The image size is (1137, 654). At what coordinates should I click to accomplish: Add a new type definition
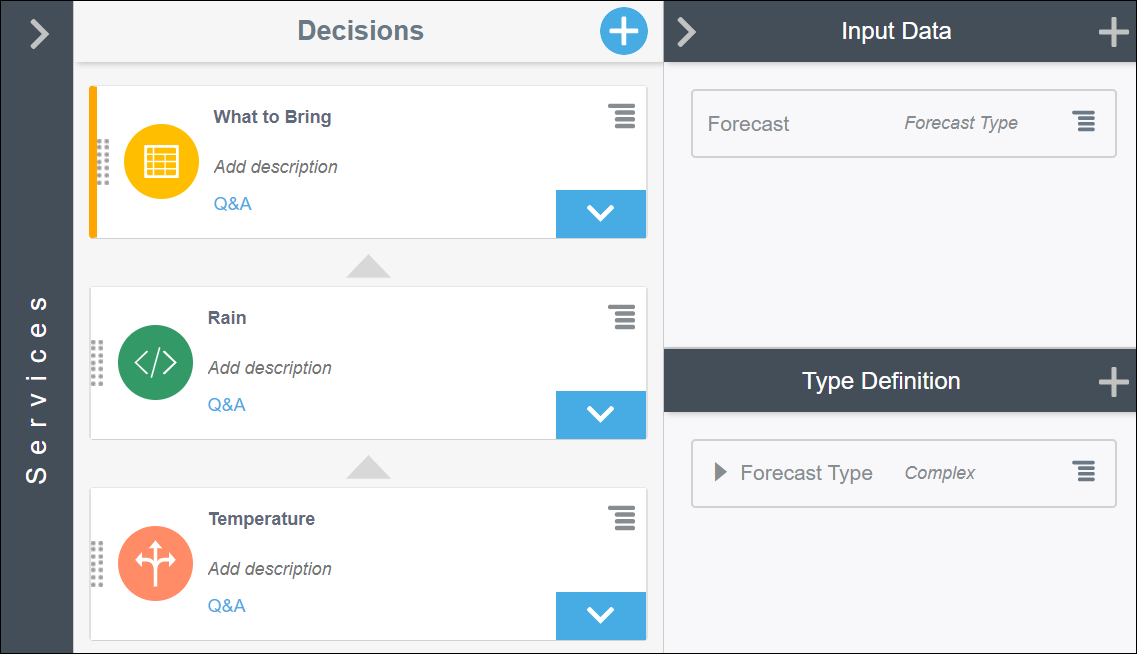coord(1113,381)
